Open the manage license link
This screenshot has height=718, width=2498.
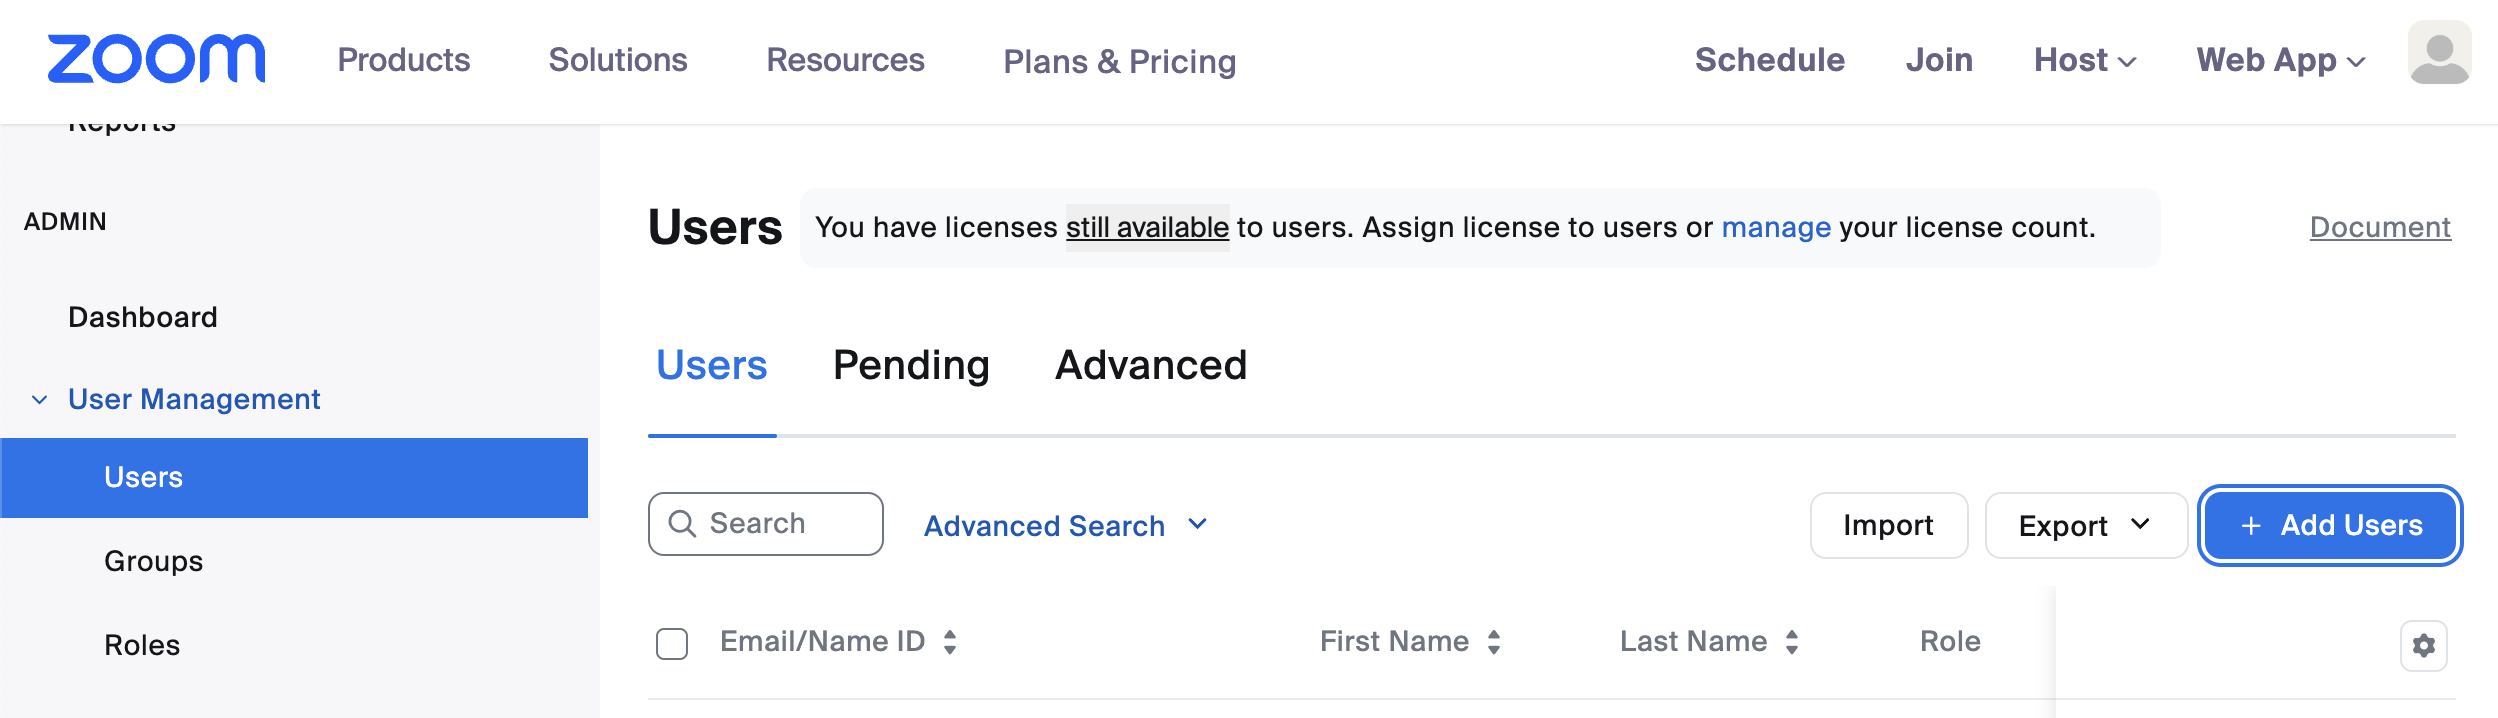[1776, 228]
